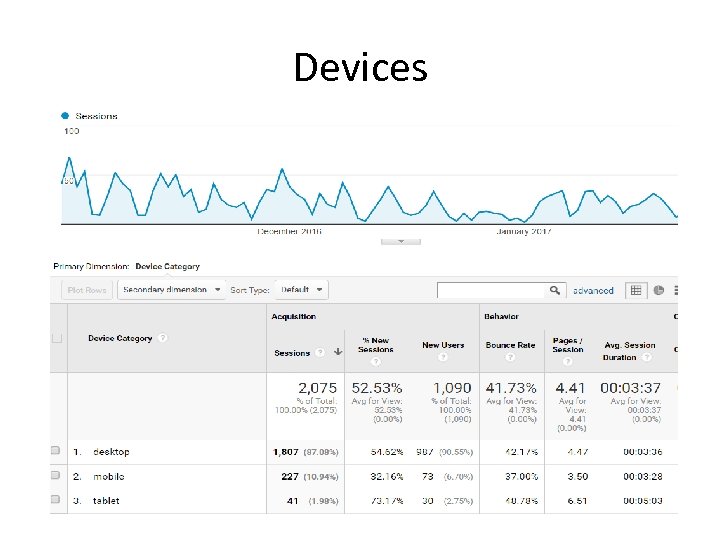Check the mobile row checkbox
The image size is (720, 540).
pos(56,476)
